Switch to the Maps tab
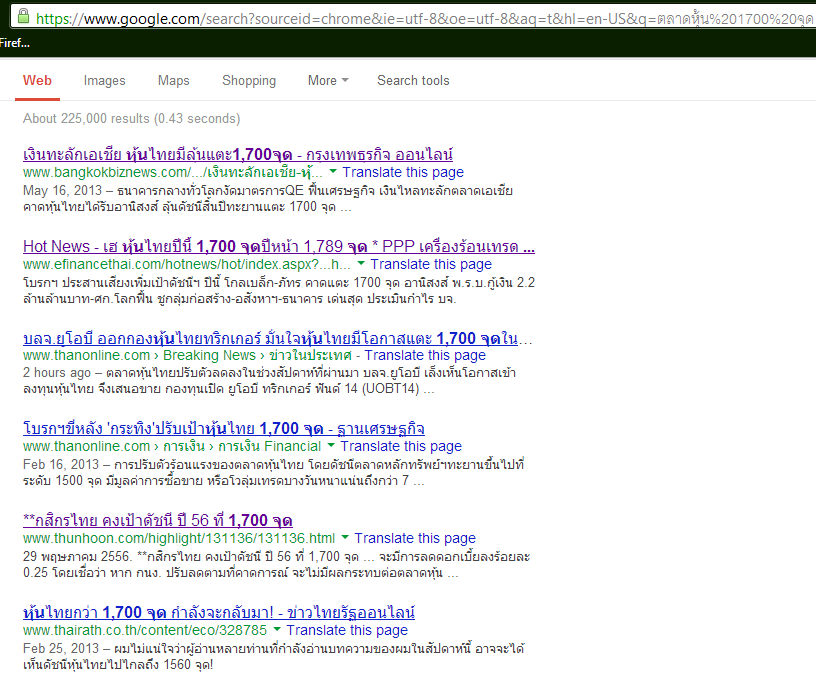 [x=174, y=81]
